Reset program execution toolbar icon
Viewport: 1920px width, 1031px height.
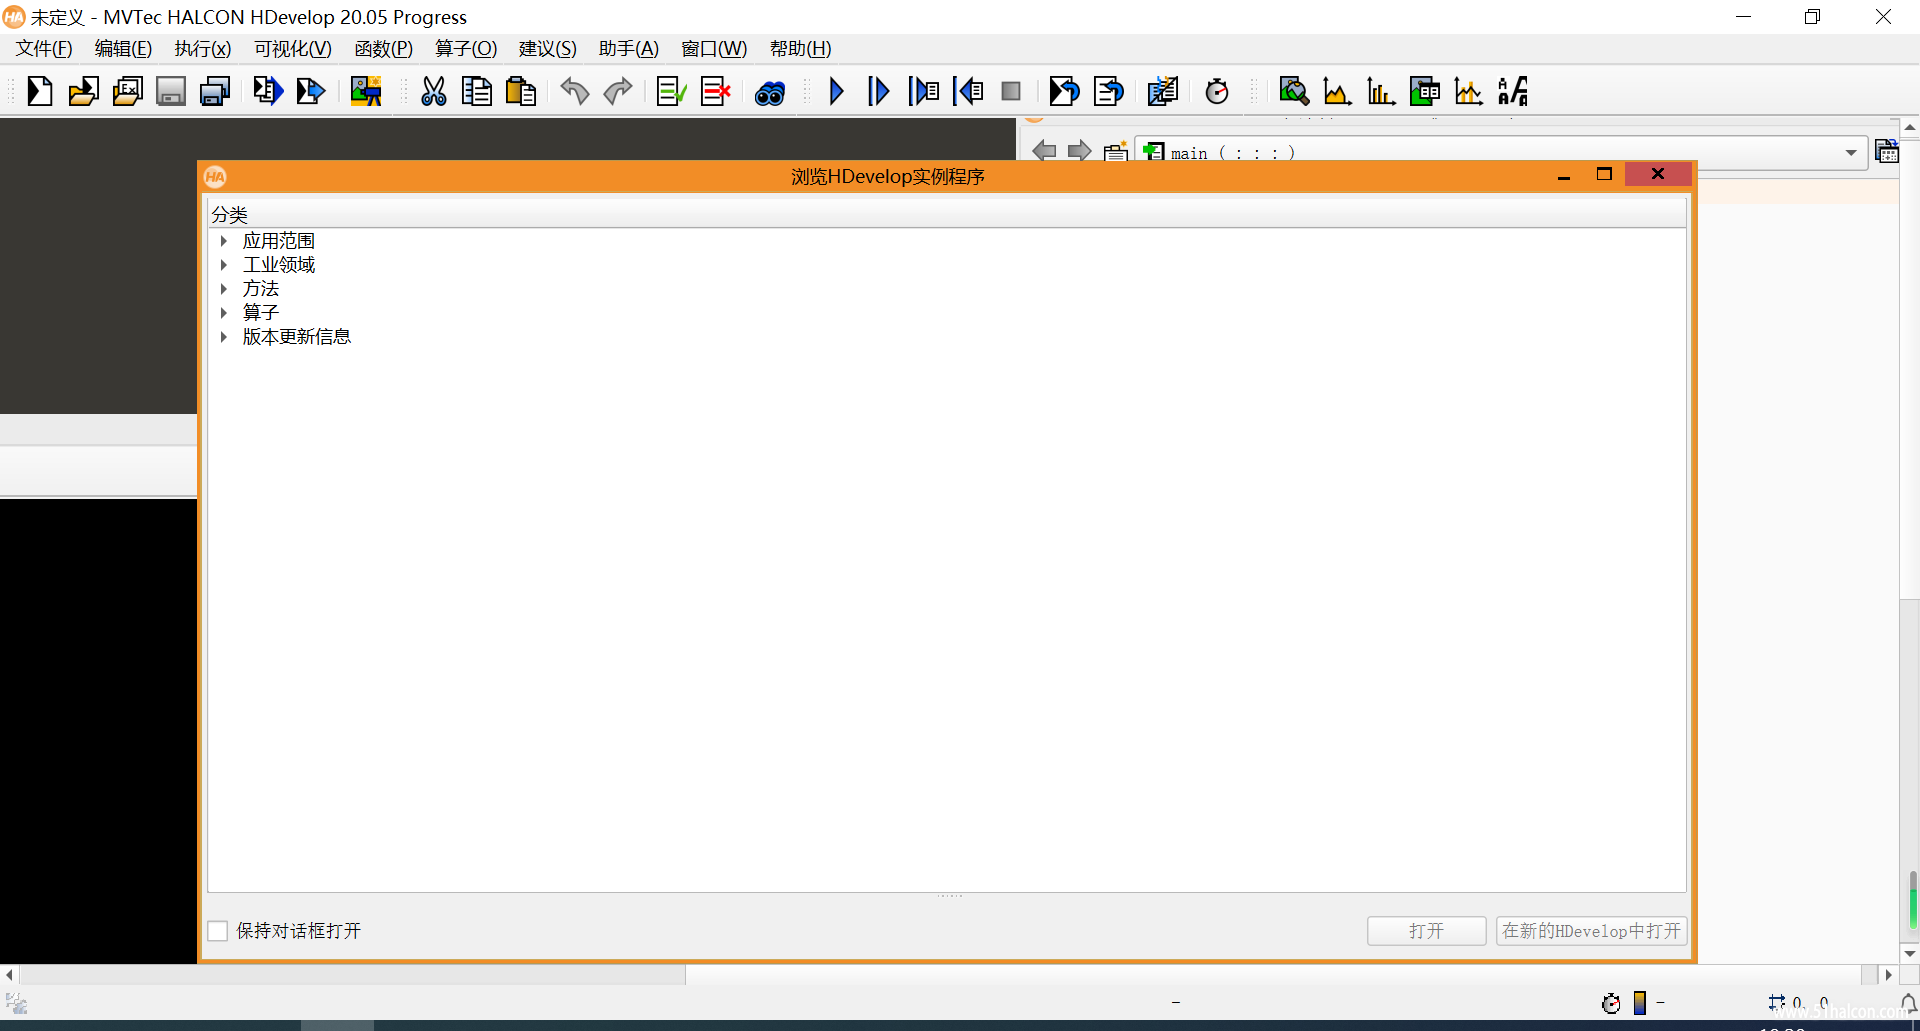click(1064, 92)
